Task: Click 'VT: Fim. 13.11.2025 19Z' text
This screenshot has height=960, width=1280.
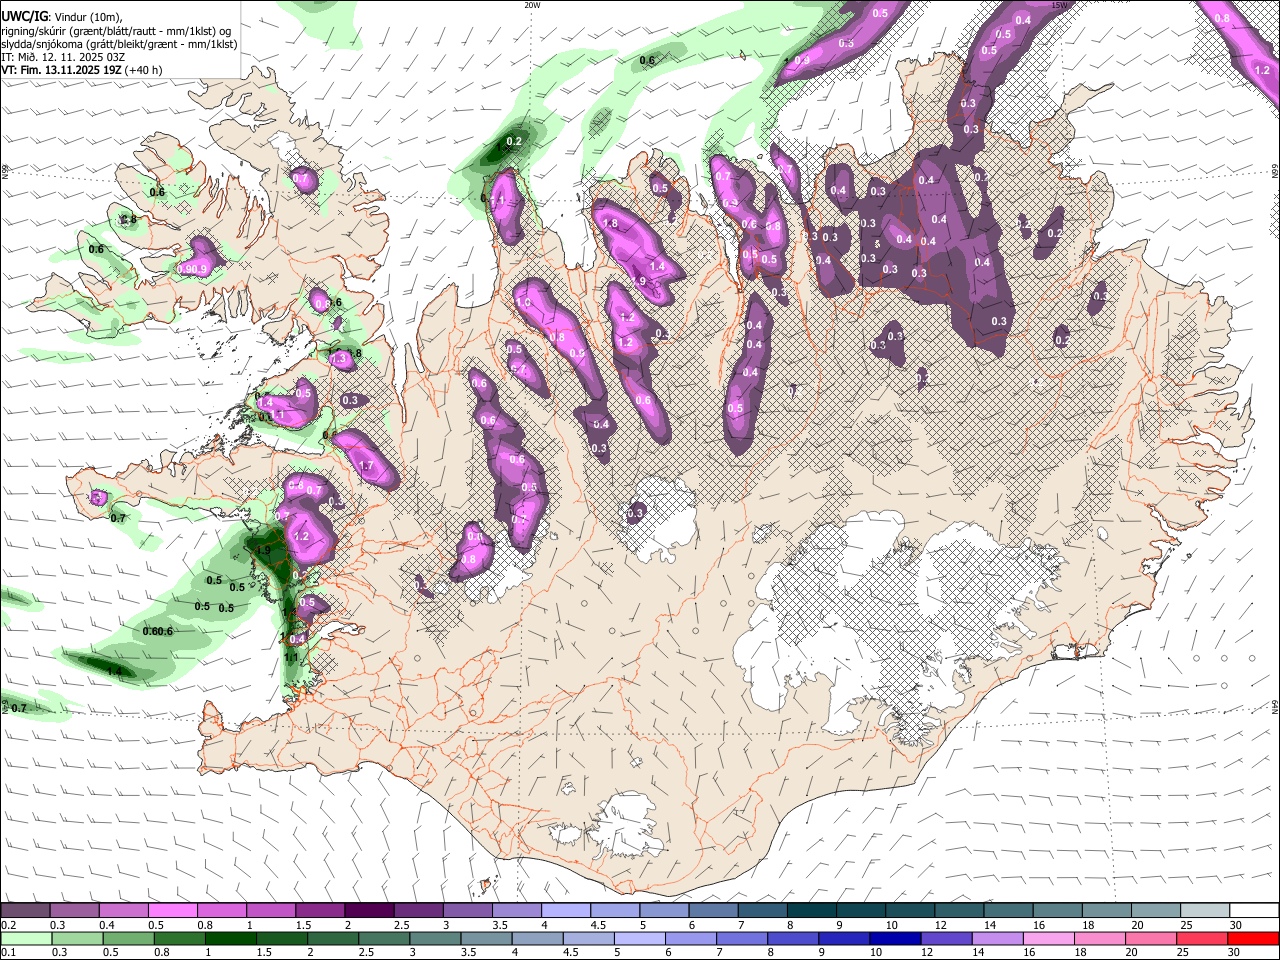Action: pos(62,71)
